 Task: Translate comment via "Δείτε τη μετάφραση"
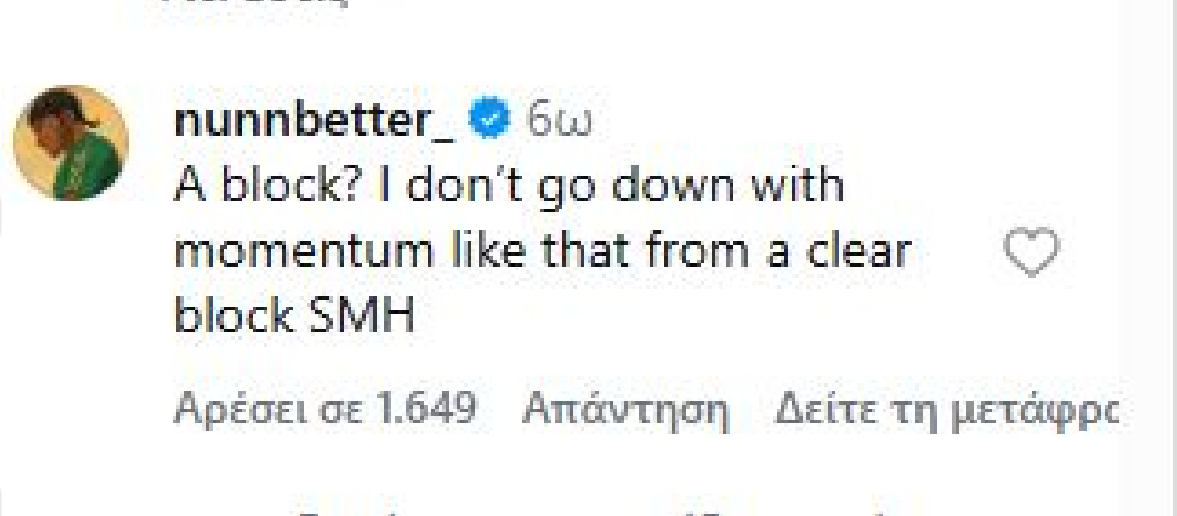[x=945, y=410]
